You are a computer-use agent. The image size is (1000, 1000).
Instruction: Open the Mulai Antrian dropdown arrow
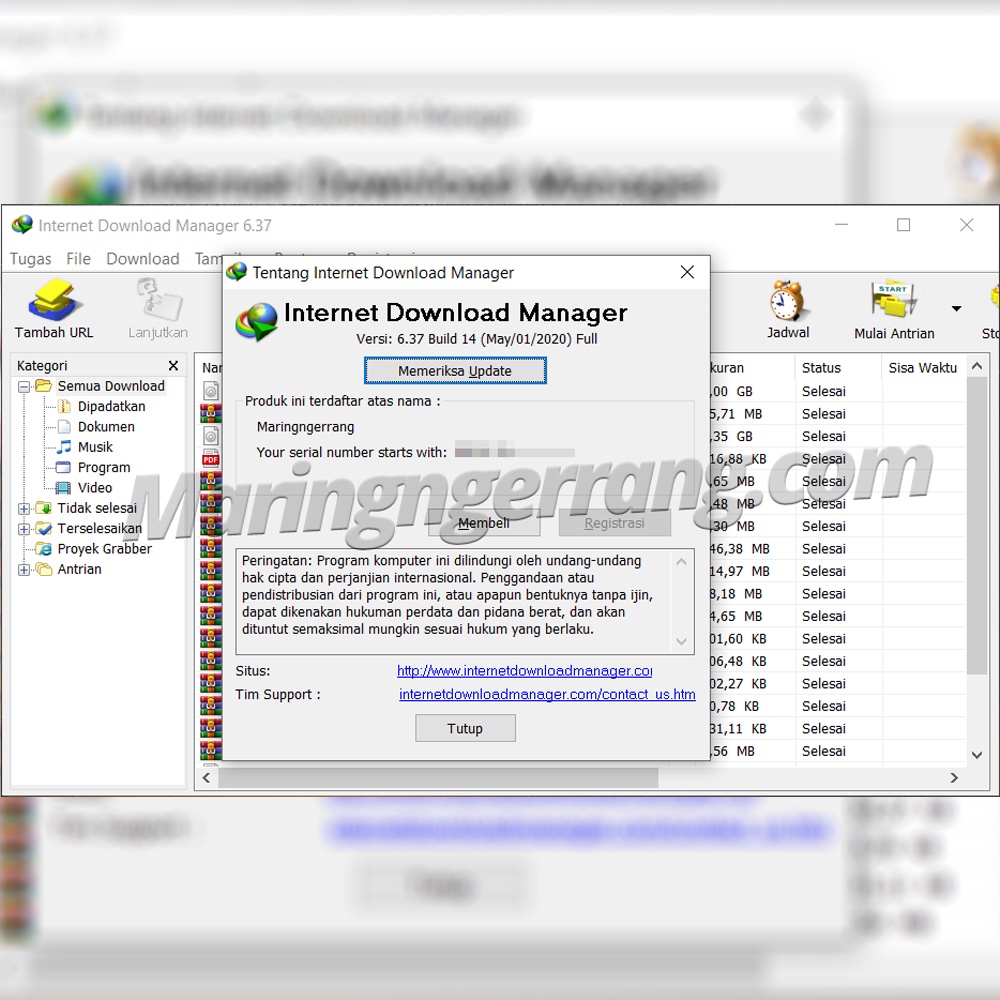[x=956, y=309]
